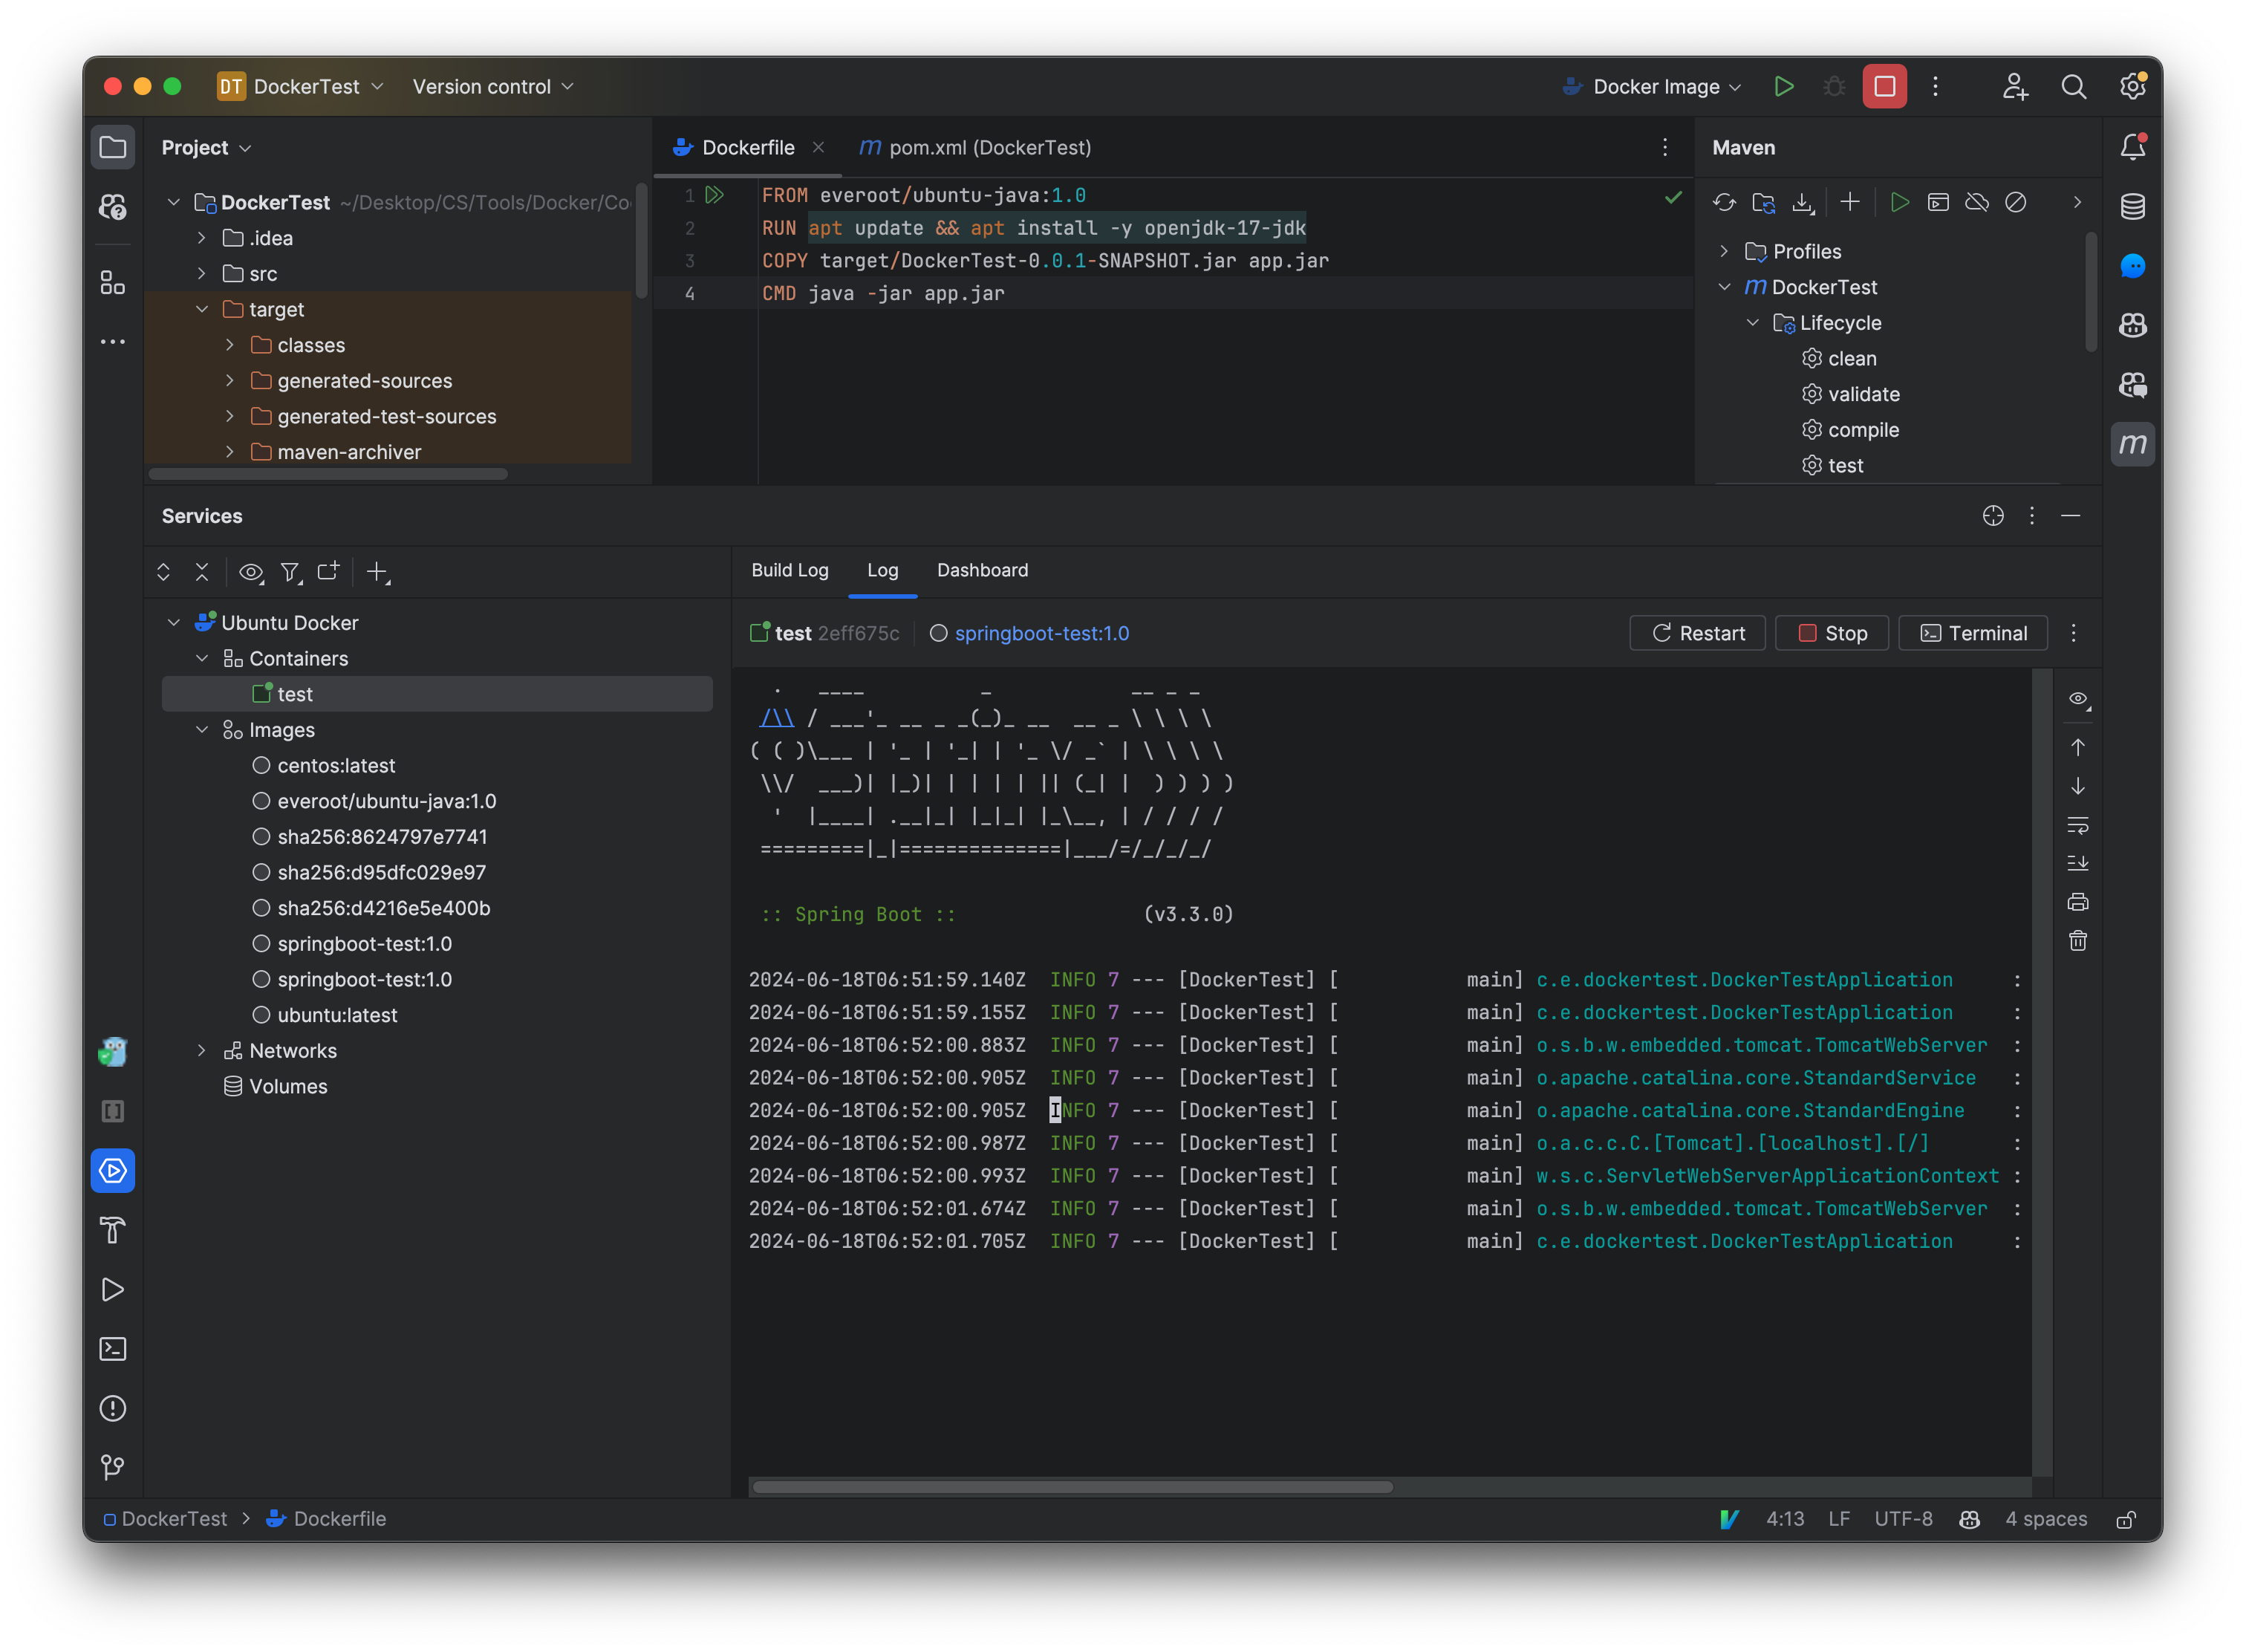Click the Services view options eye icon
This screenshot has height=1652, width=2246.
click(x=251, y=572)
